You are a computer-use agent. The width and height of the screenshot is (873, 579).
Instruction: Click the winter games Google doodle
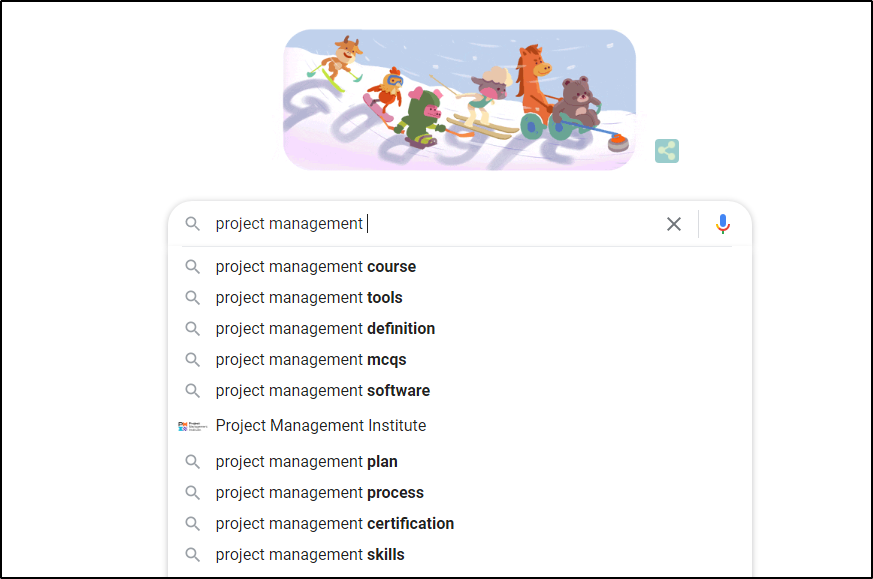(459, 100)
